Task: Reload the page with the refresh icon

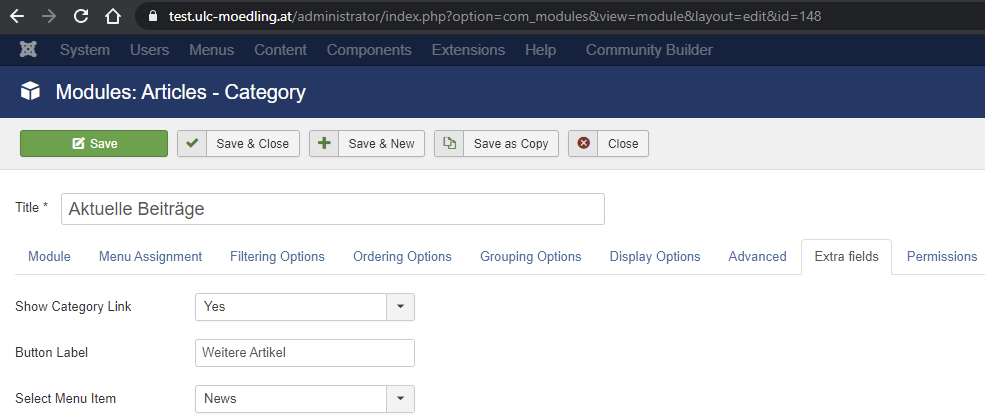Action: click(81, 17)
